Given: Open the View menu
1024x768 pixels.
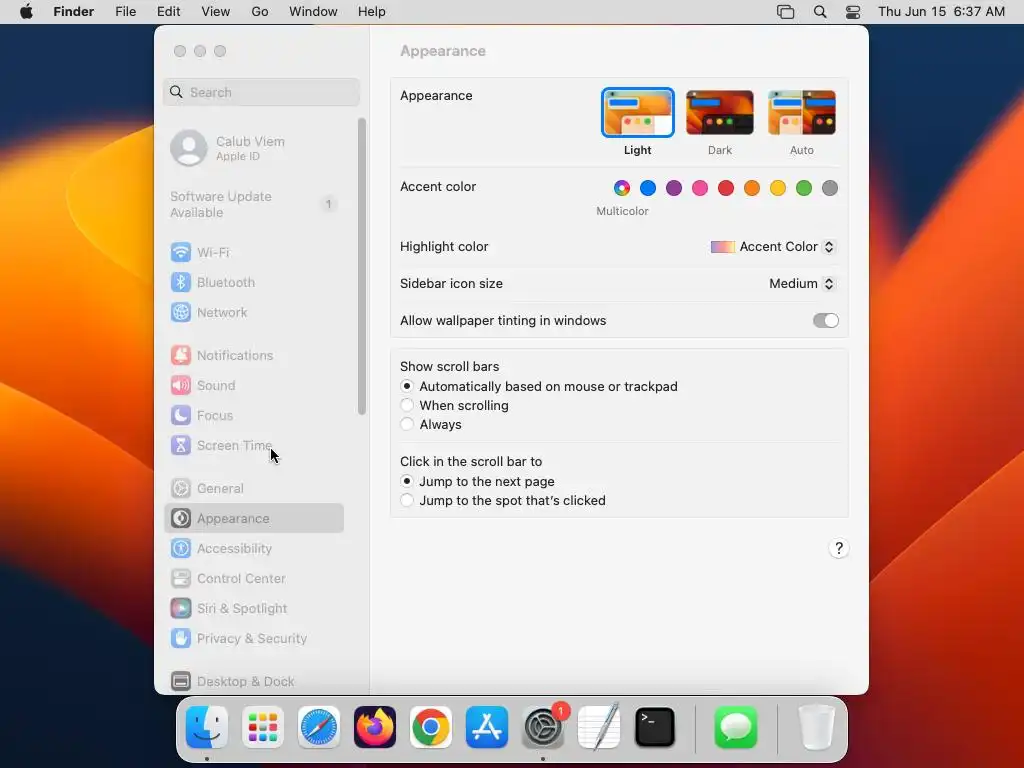Looking at the screenshot, I should tap(216, 12).
